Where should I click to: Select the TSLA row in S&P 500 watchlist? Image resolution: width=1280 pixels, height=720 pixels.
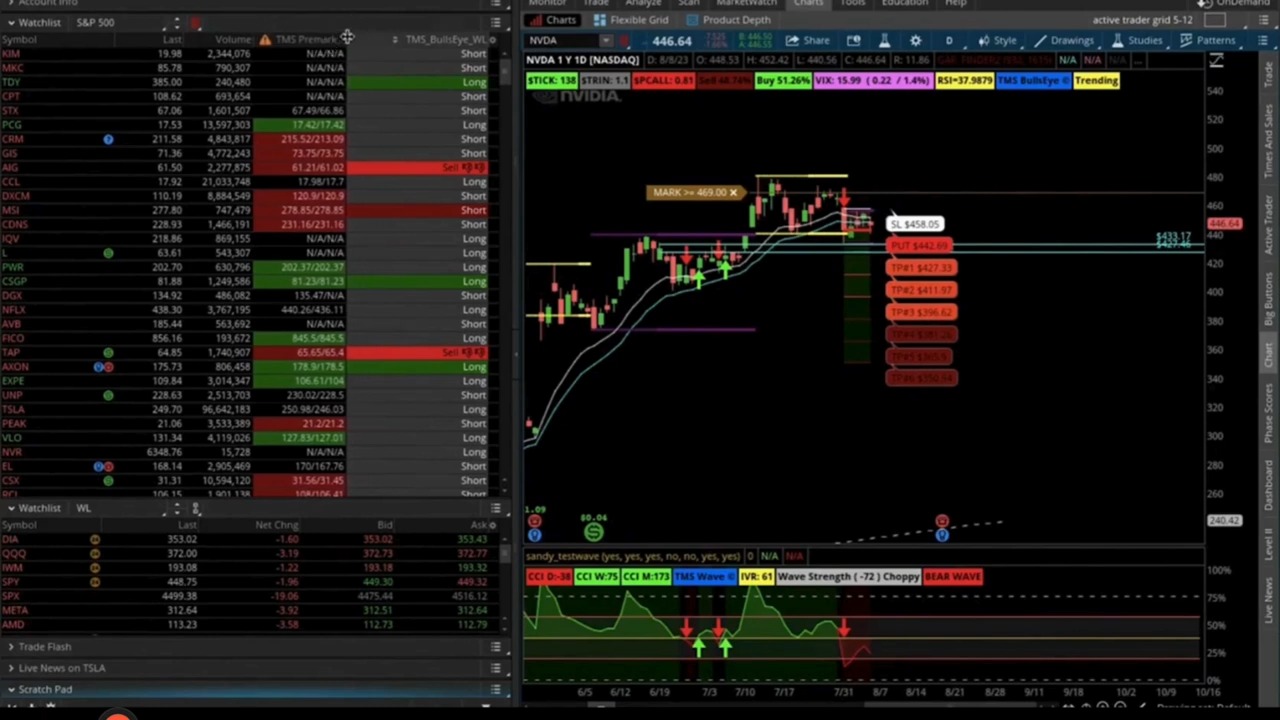coord(245,410)
